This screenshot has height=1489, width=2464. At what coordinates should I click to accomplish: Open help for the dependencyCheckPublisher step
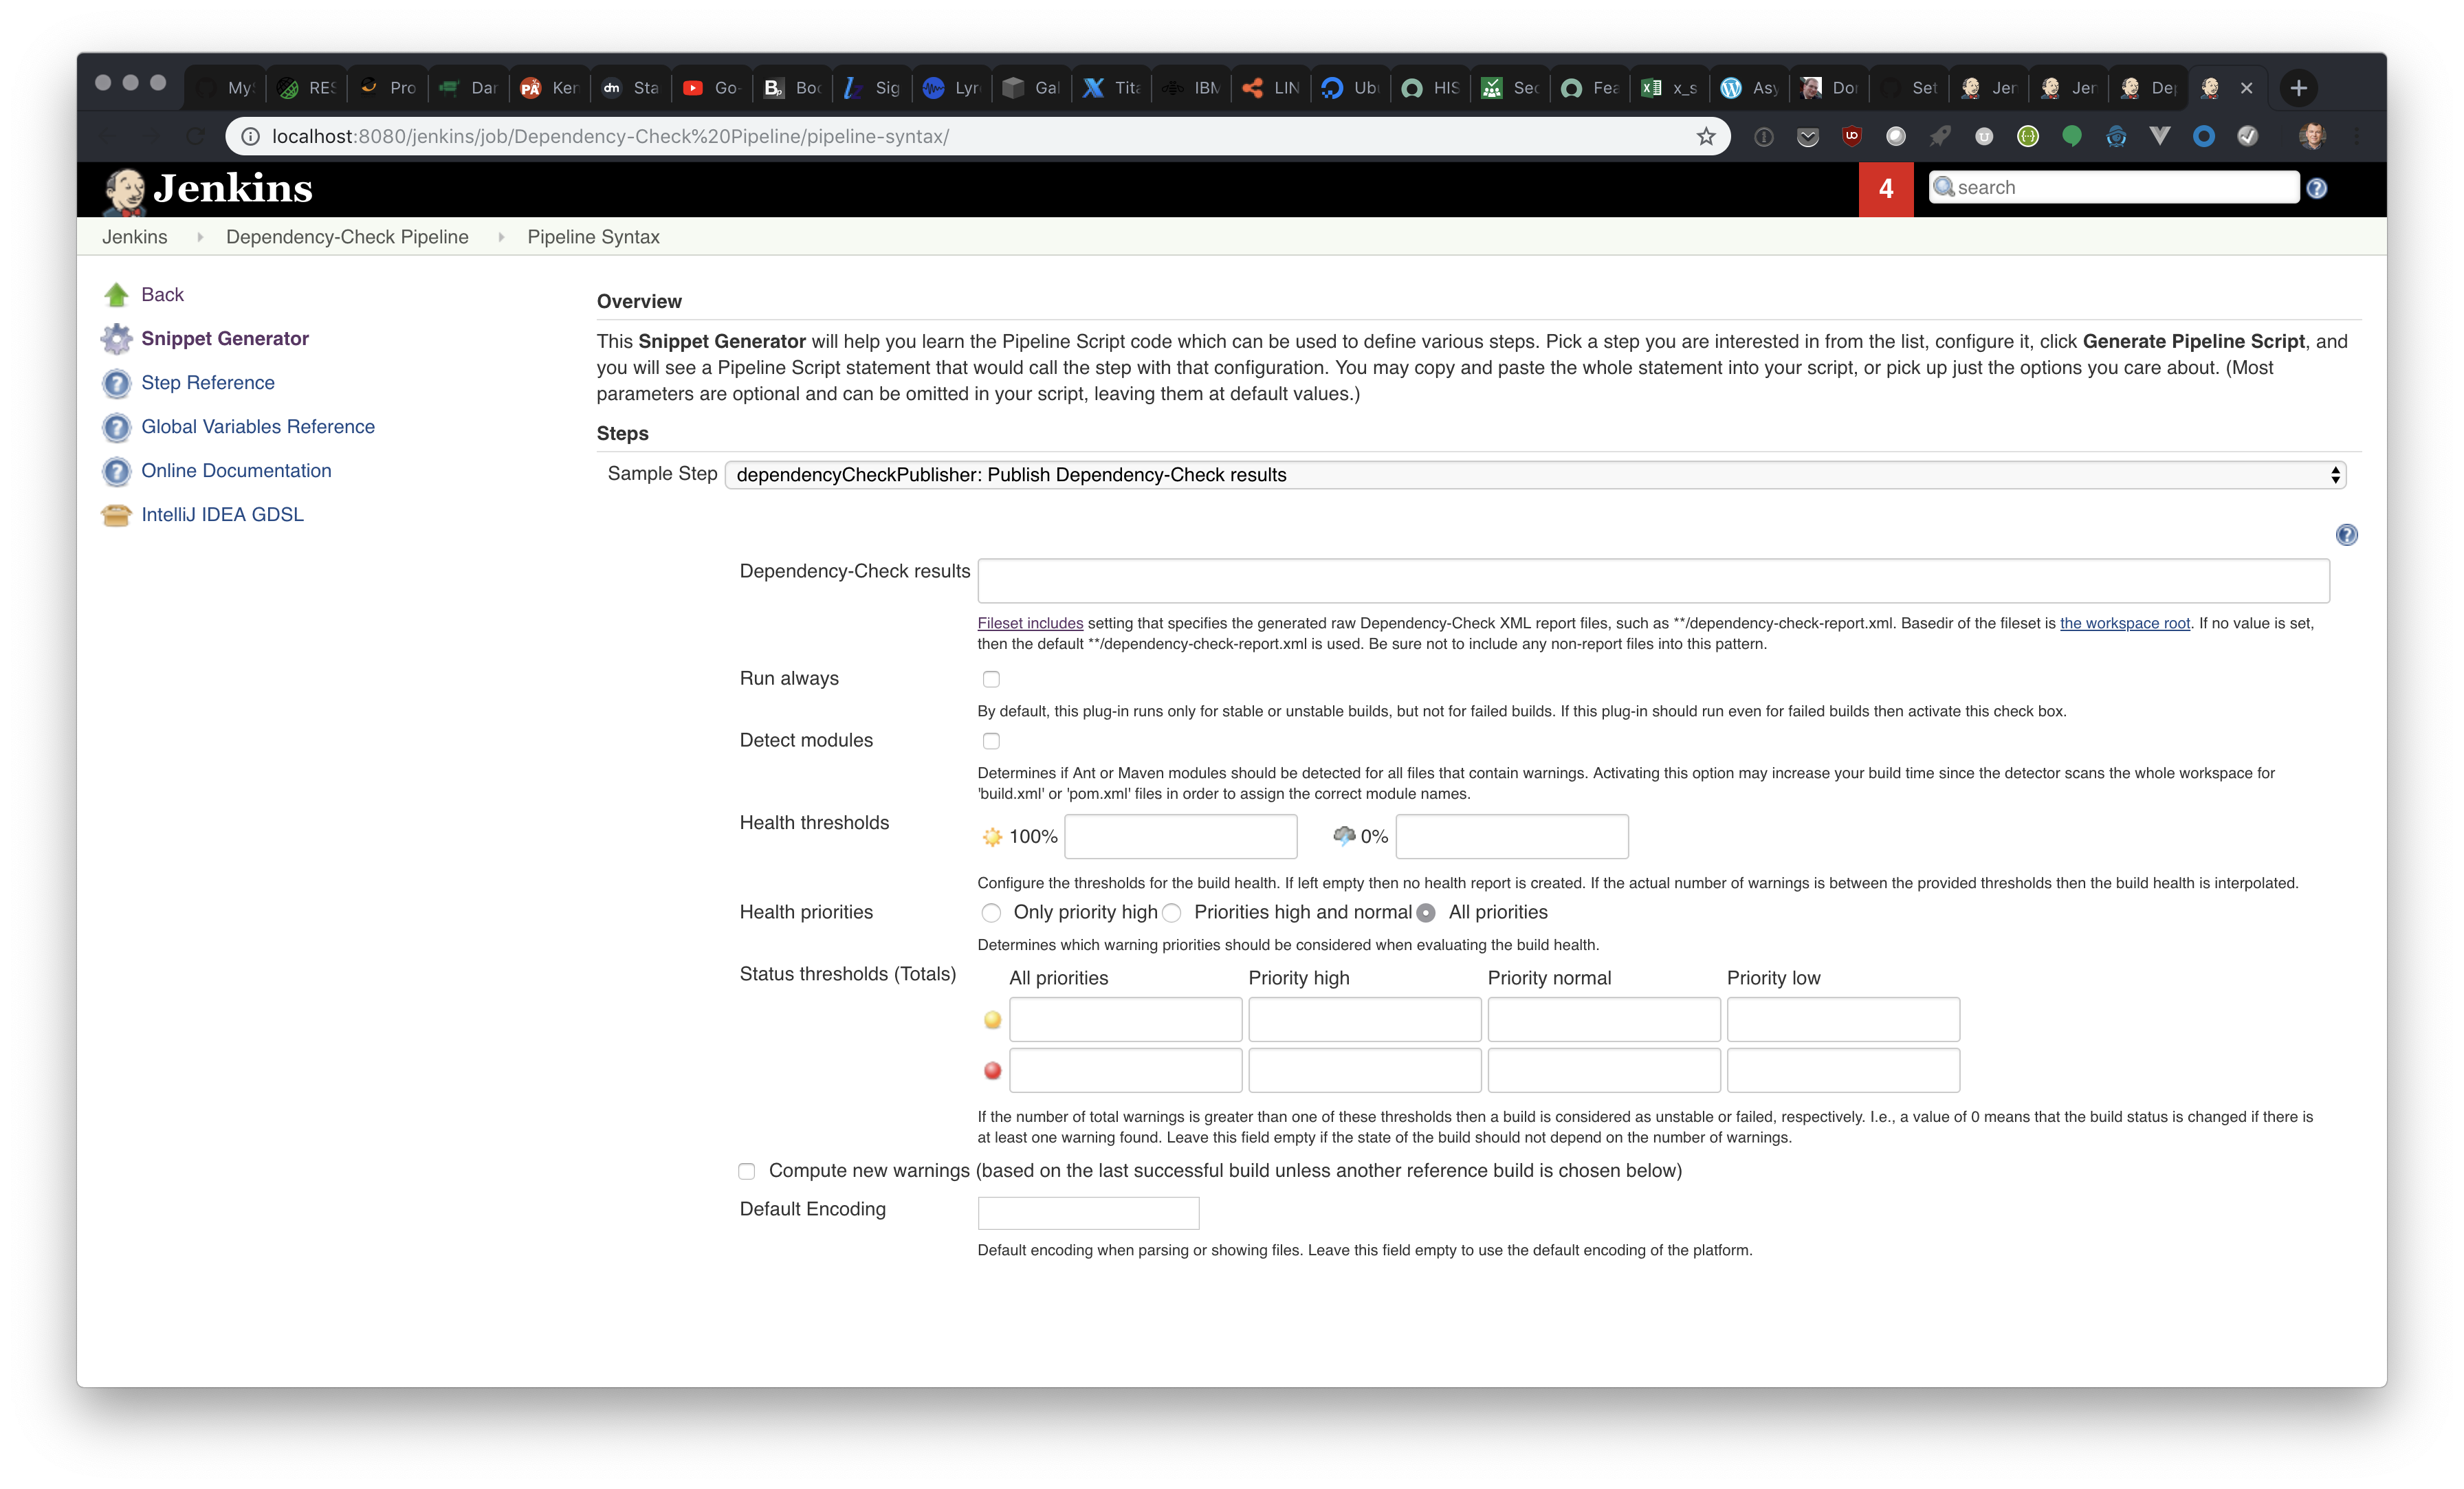(x=2346, y=535)
